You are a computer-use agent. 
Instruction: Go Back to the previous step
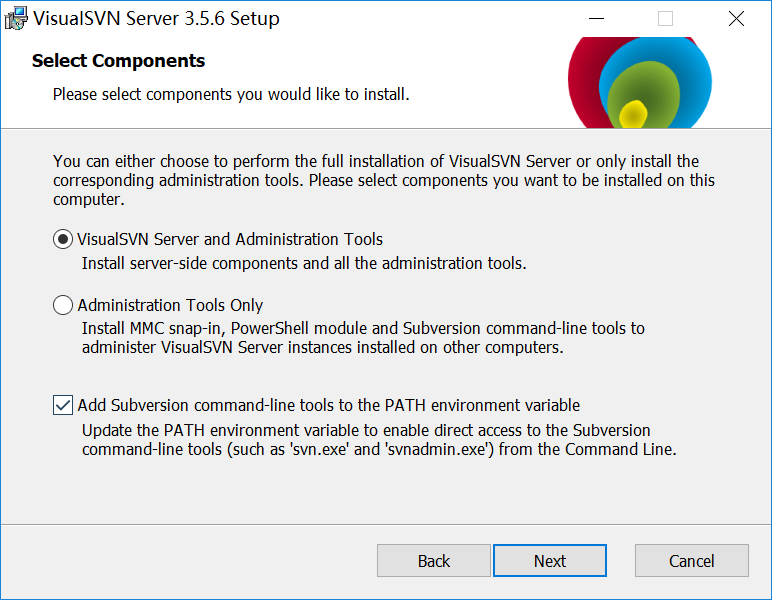click(x=434, y=561)
